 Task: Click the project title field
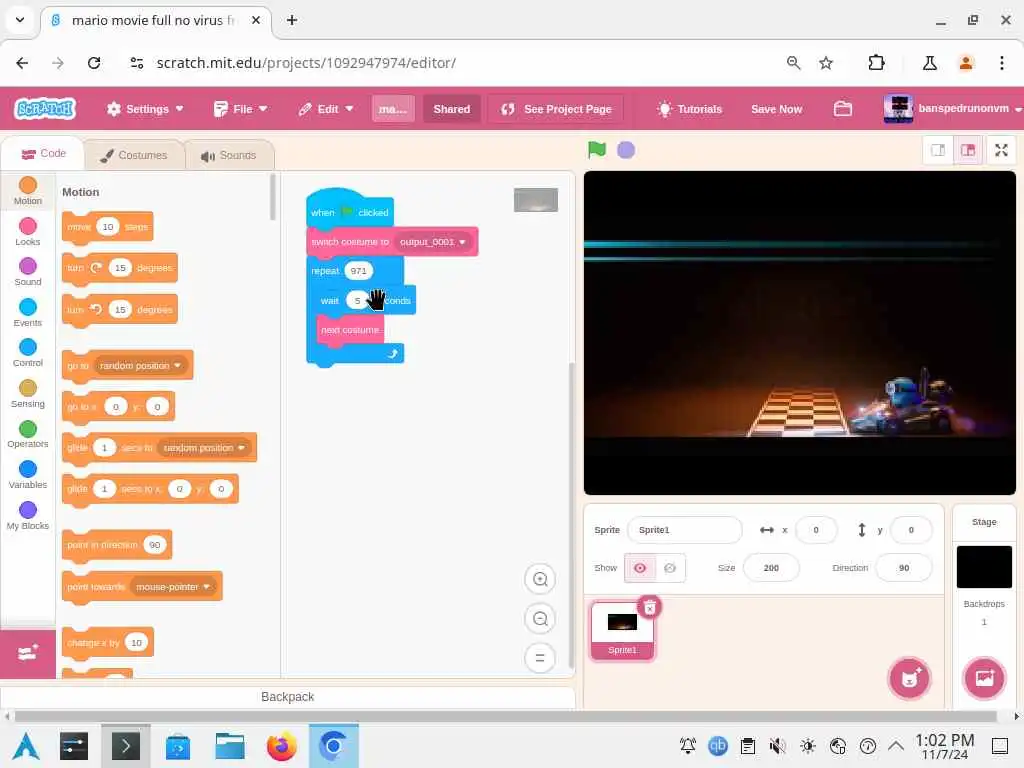tap(392, 109)
